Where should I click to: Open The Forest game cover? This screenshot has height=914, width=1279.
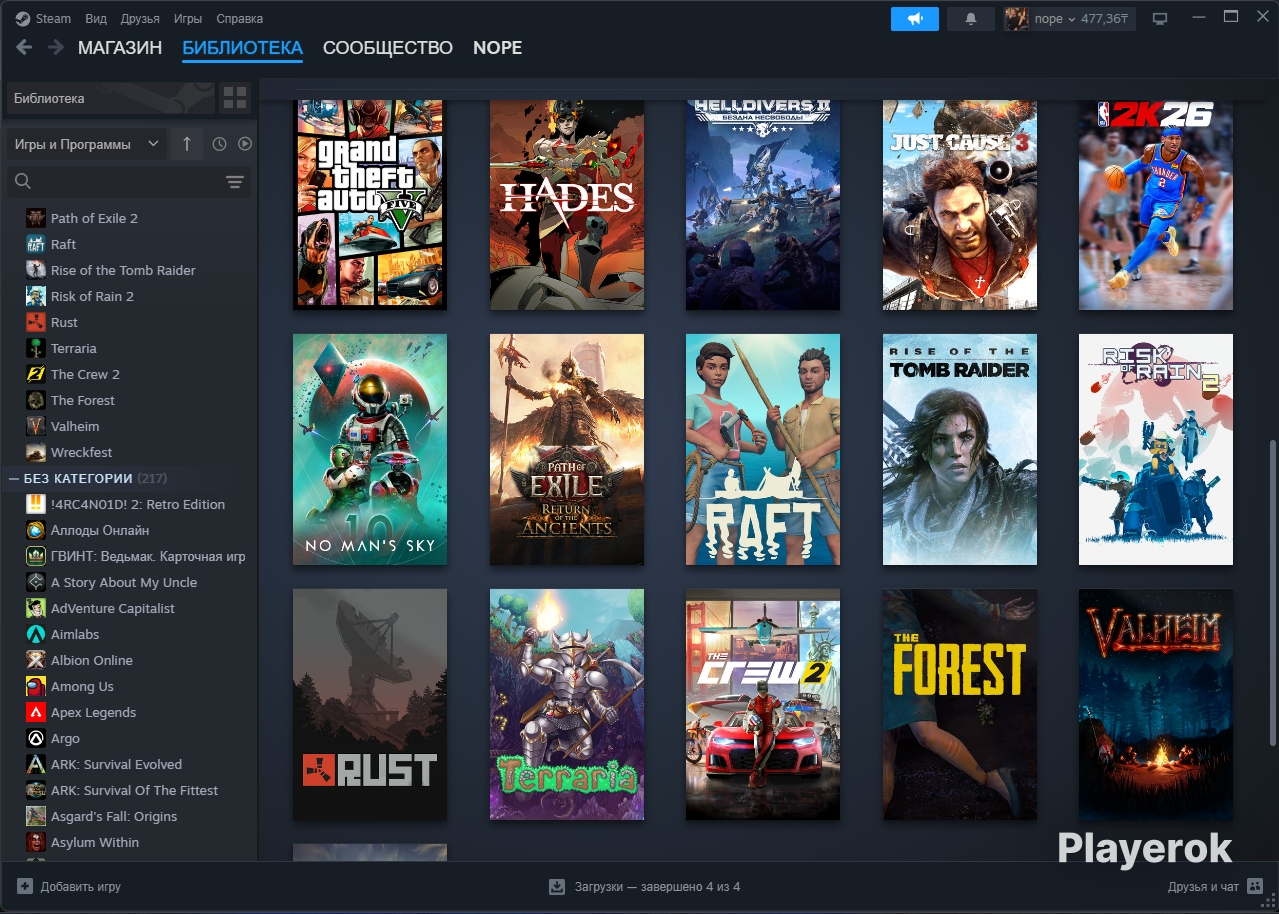(960, 705)
